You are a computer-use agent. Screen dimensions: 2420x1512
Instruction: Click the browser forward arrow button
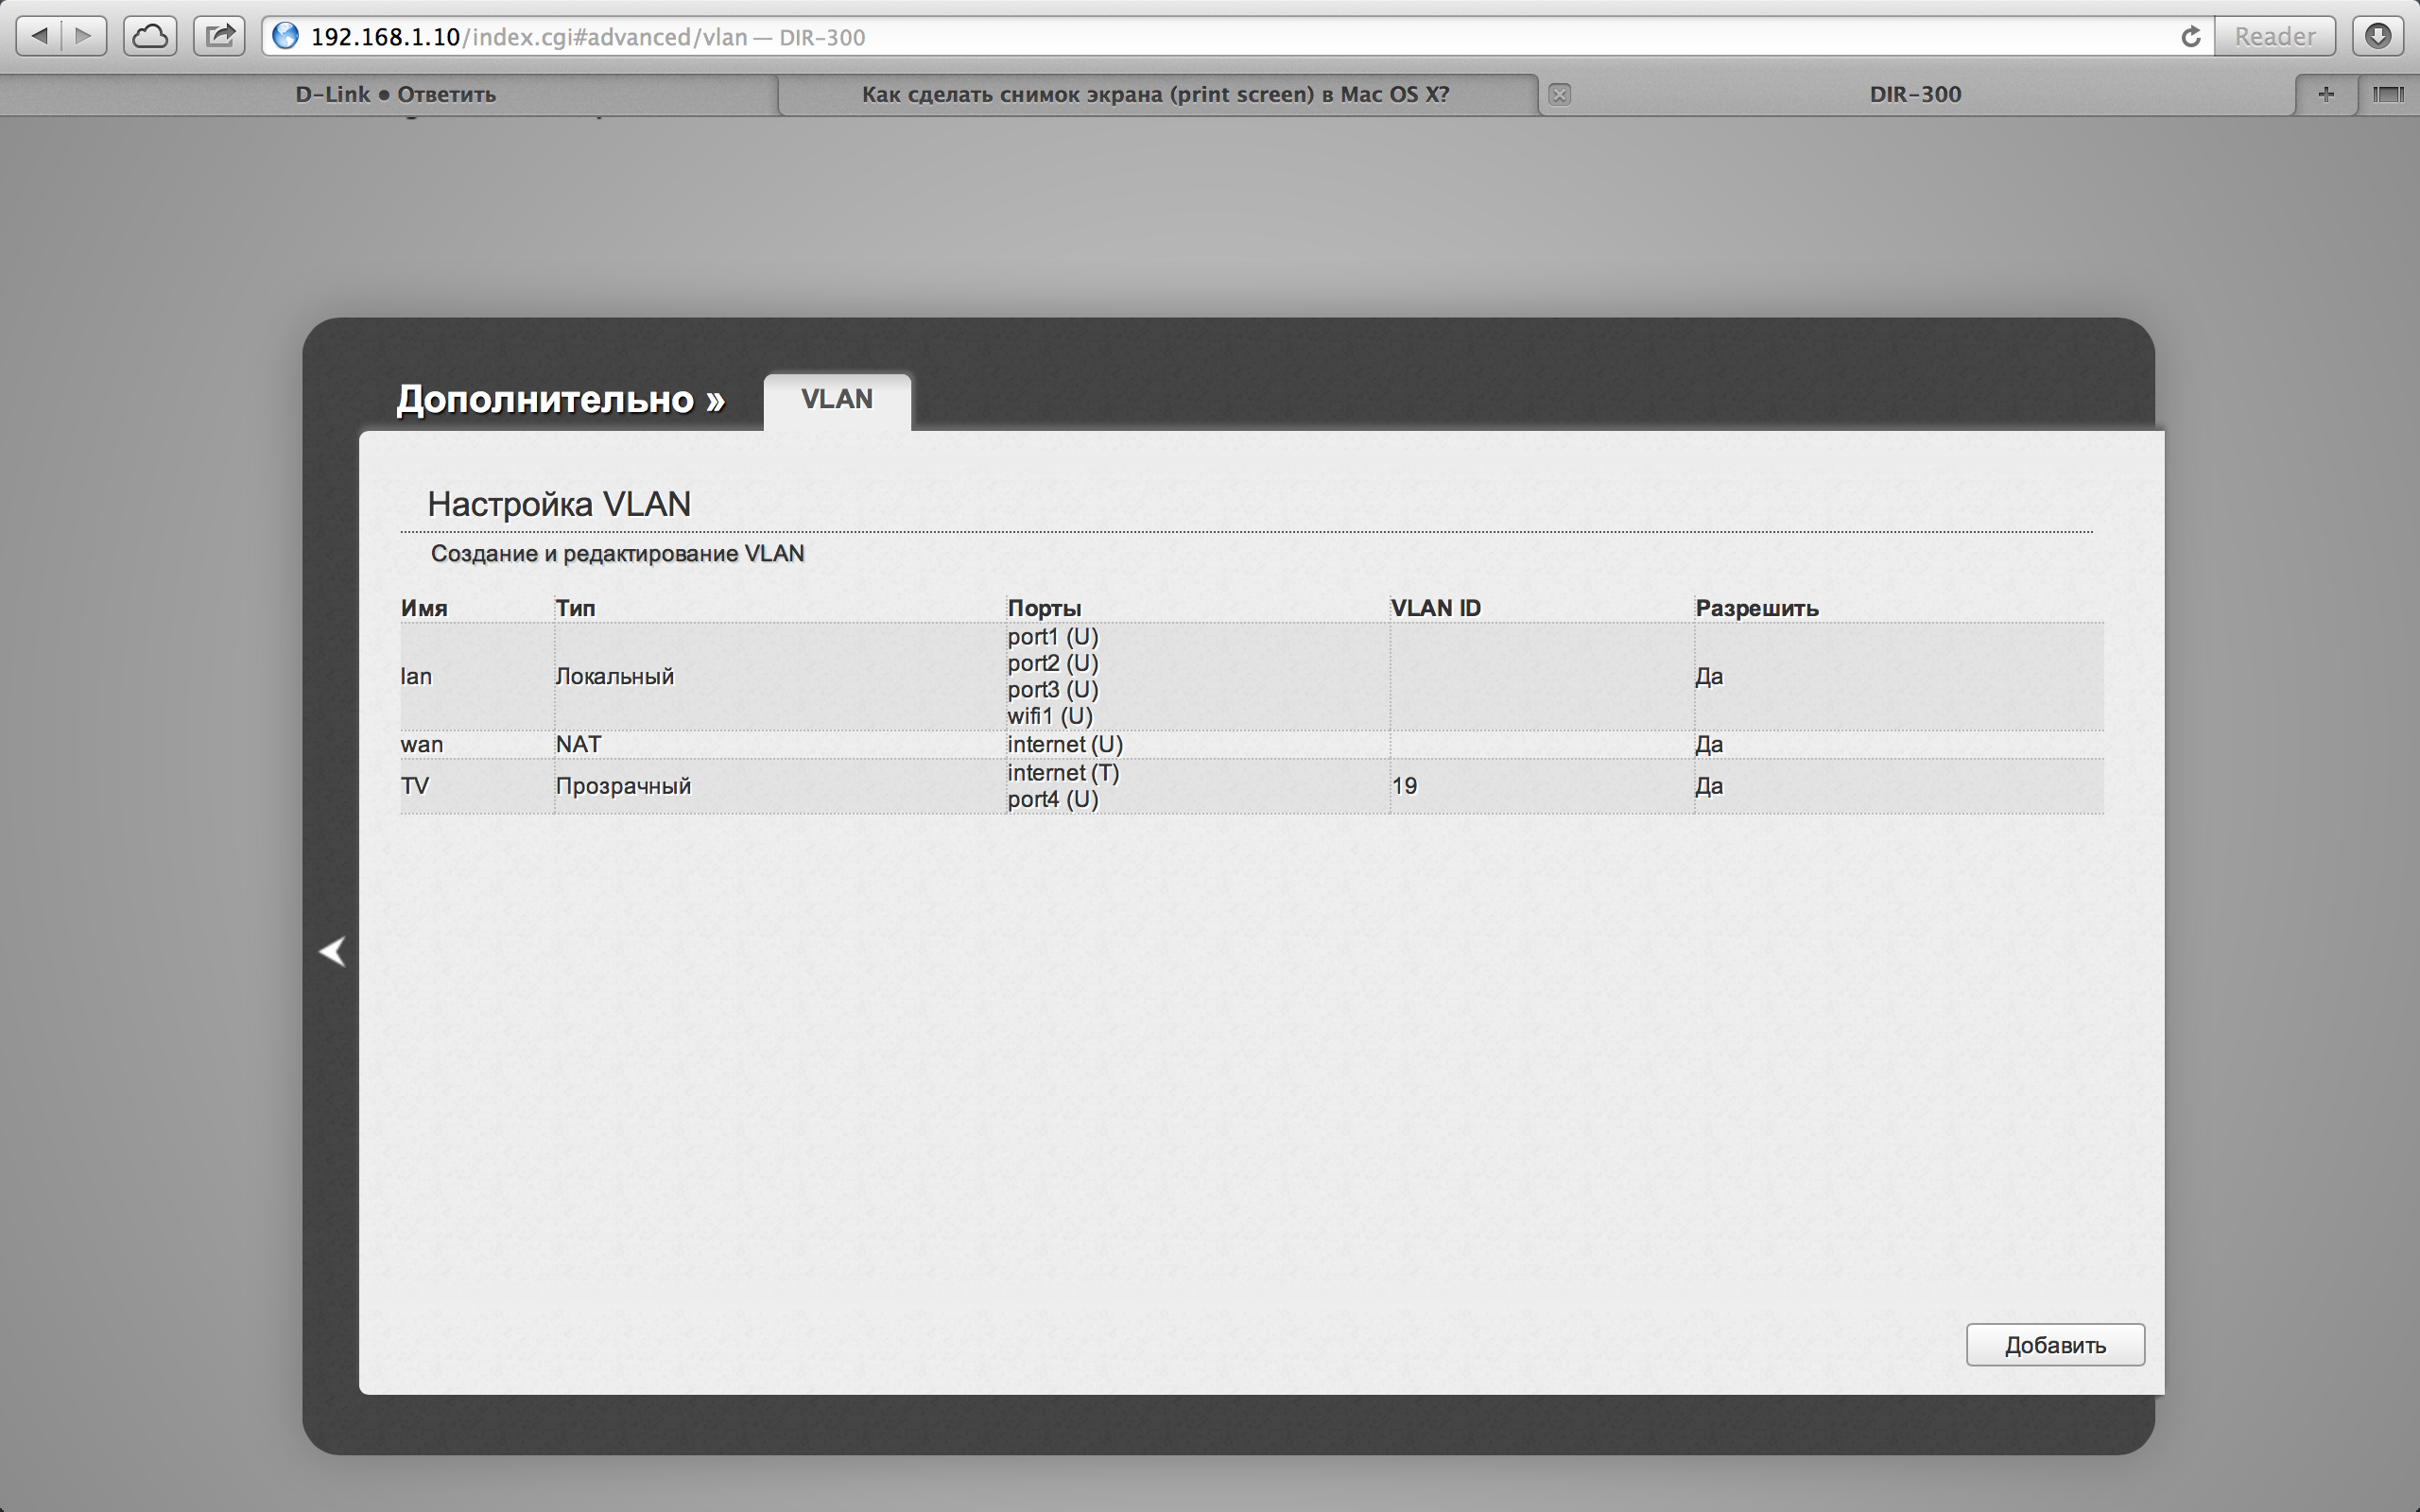click(x=84, y=37)
